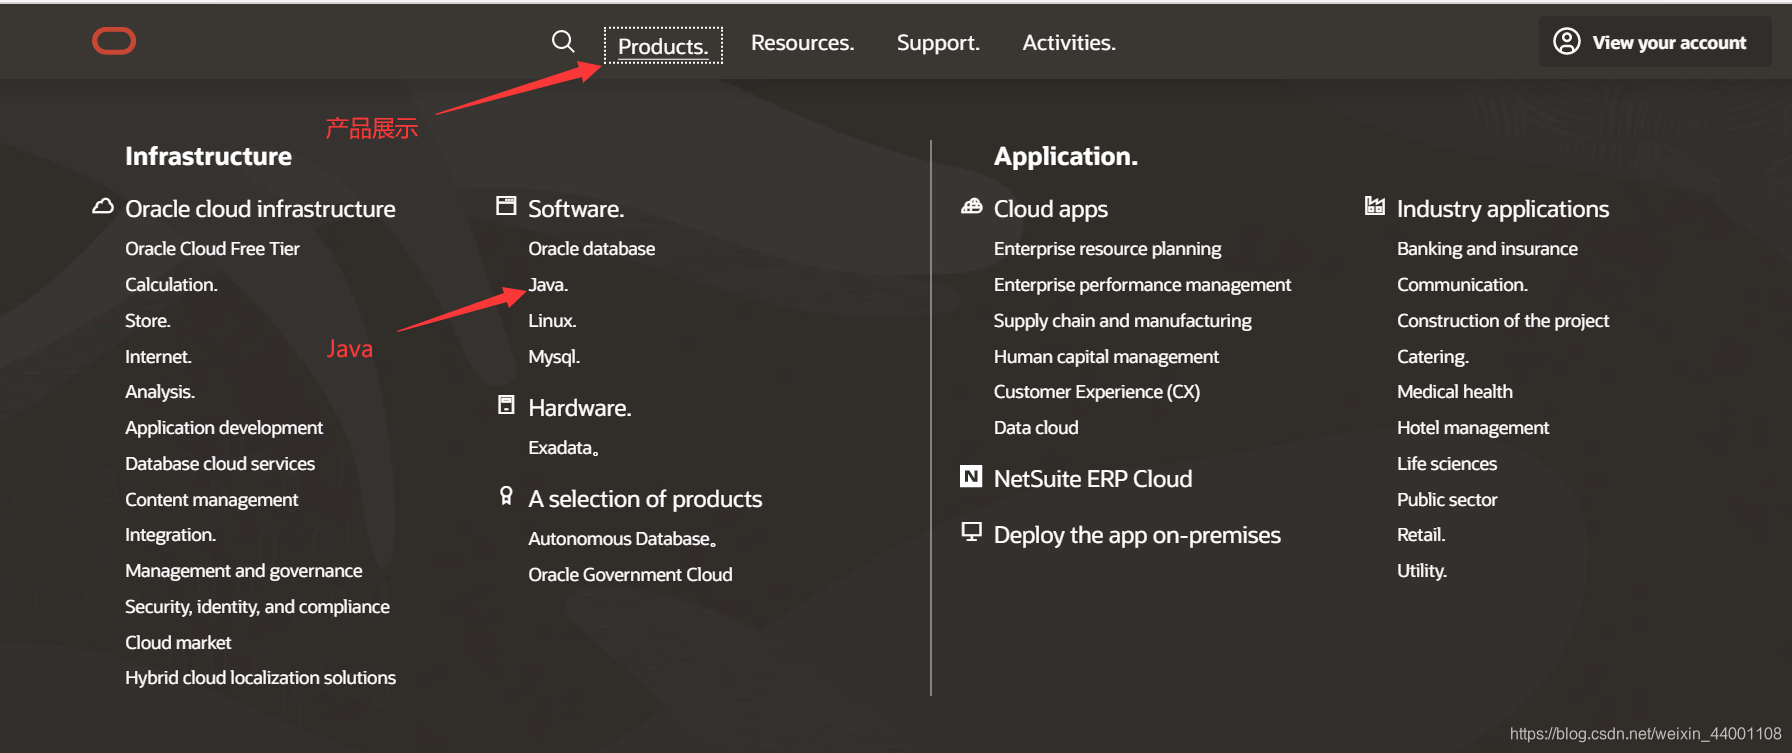
Task: Open Hybrid cloud localization solutions
Action: coord(260,678)
